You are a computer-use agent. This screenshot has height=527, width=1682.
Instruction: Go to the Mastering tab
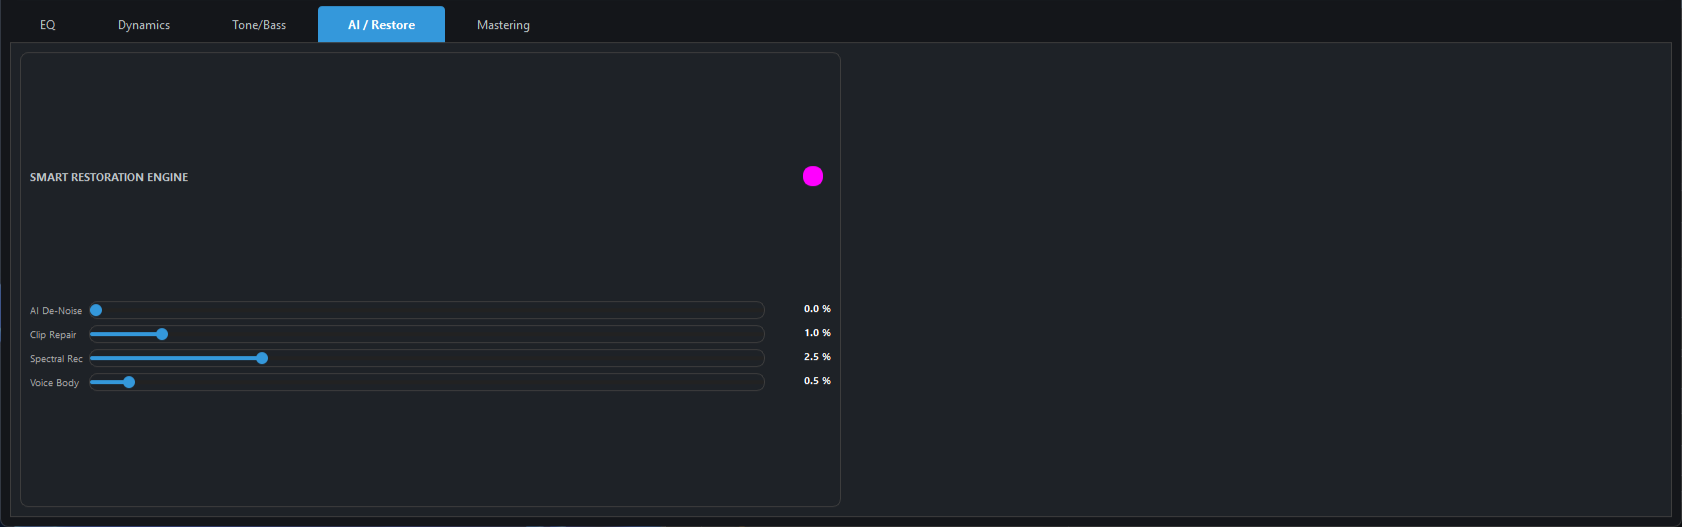pyautogui.click(x=503, y=25)
